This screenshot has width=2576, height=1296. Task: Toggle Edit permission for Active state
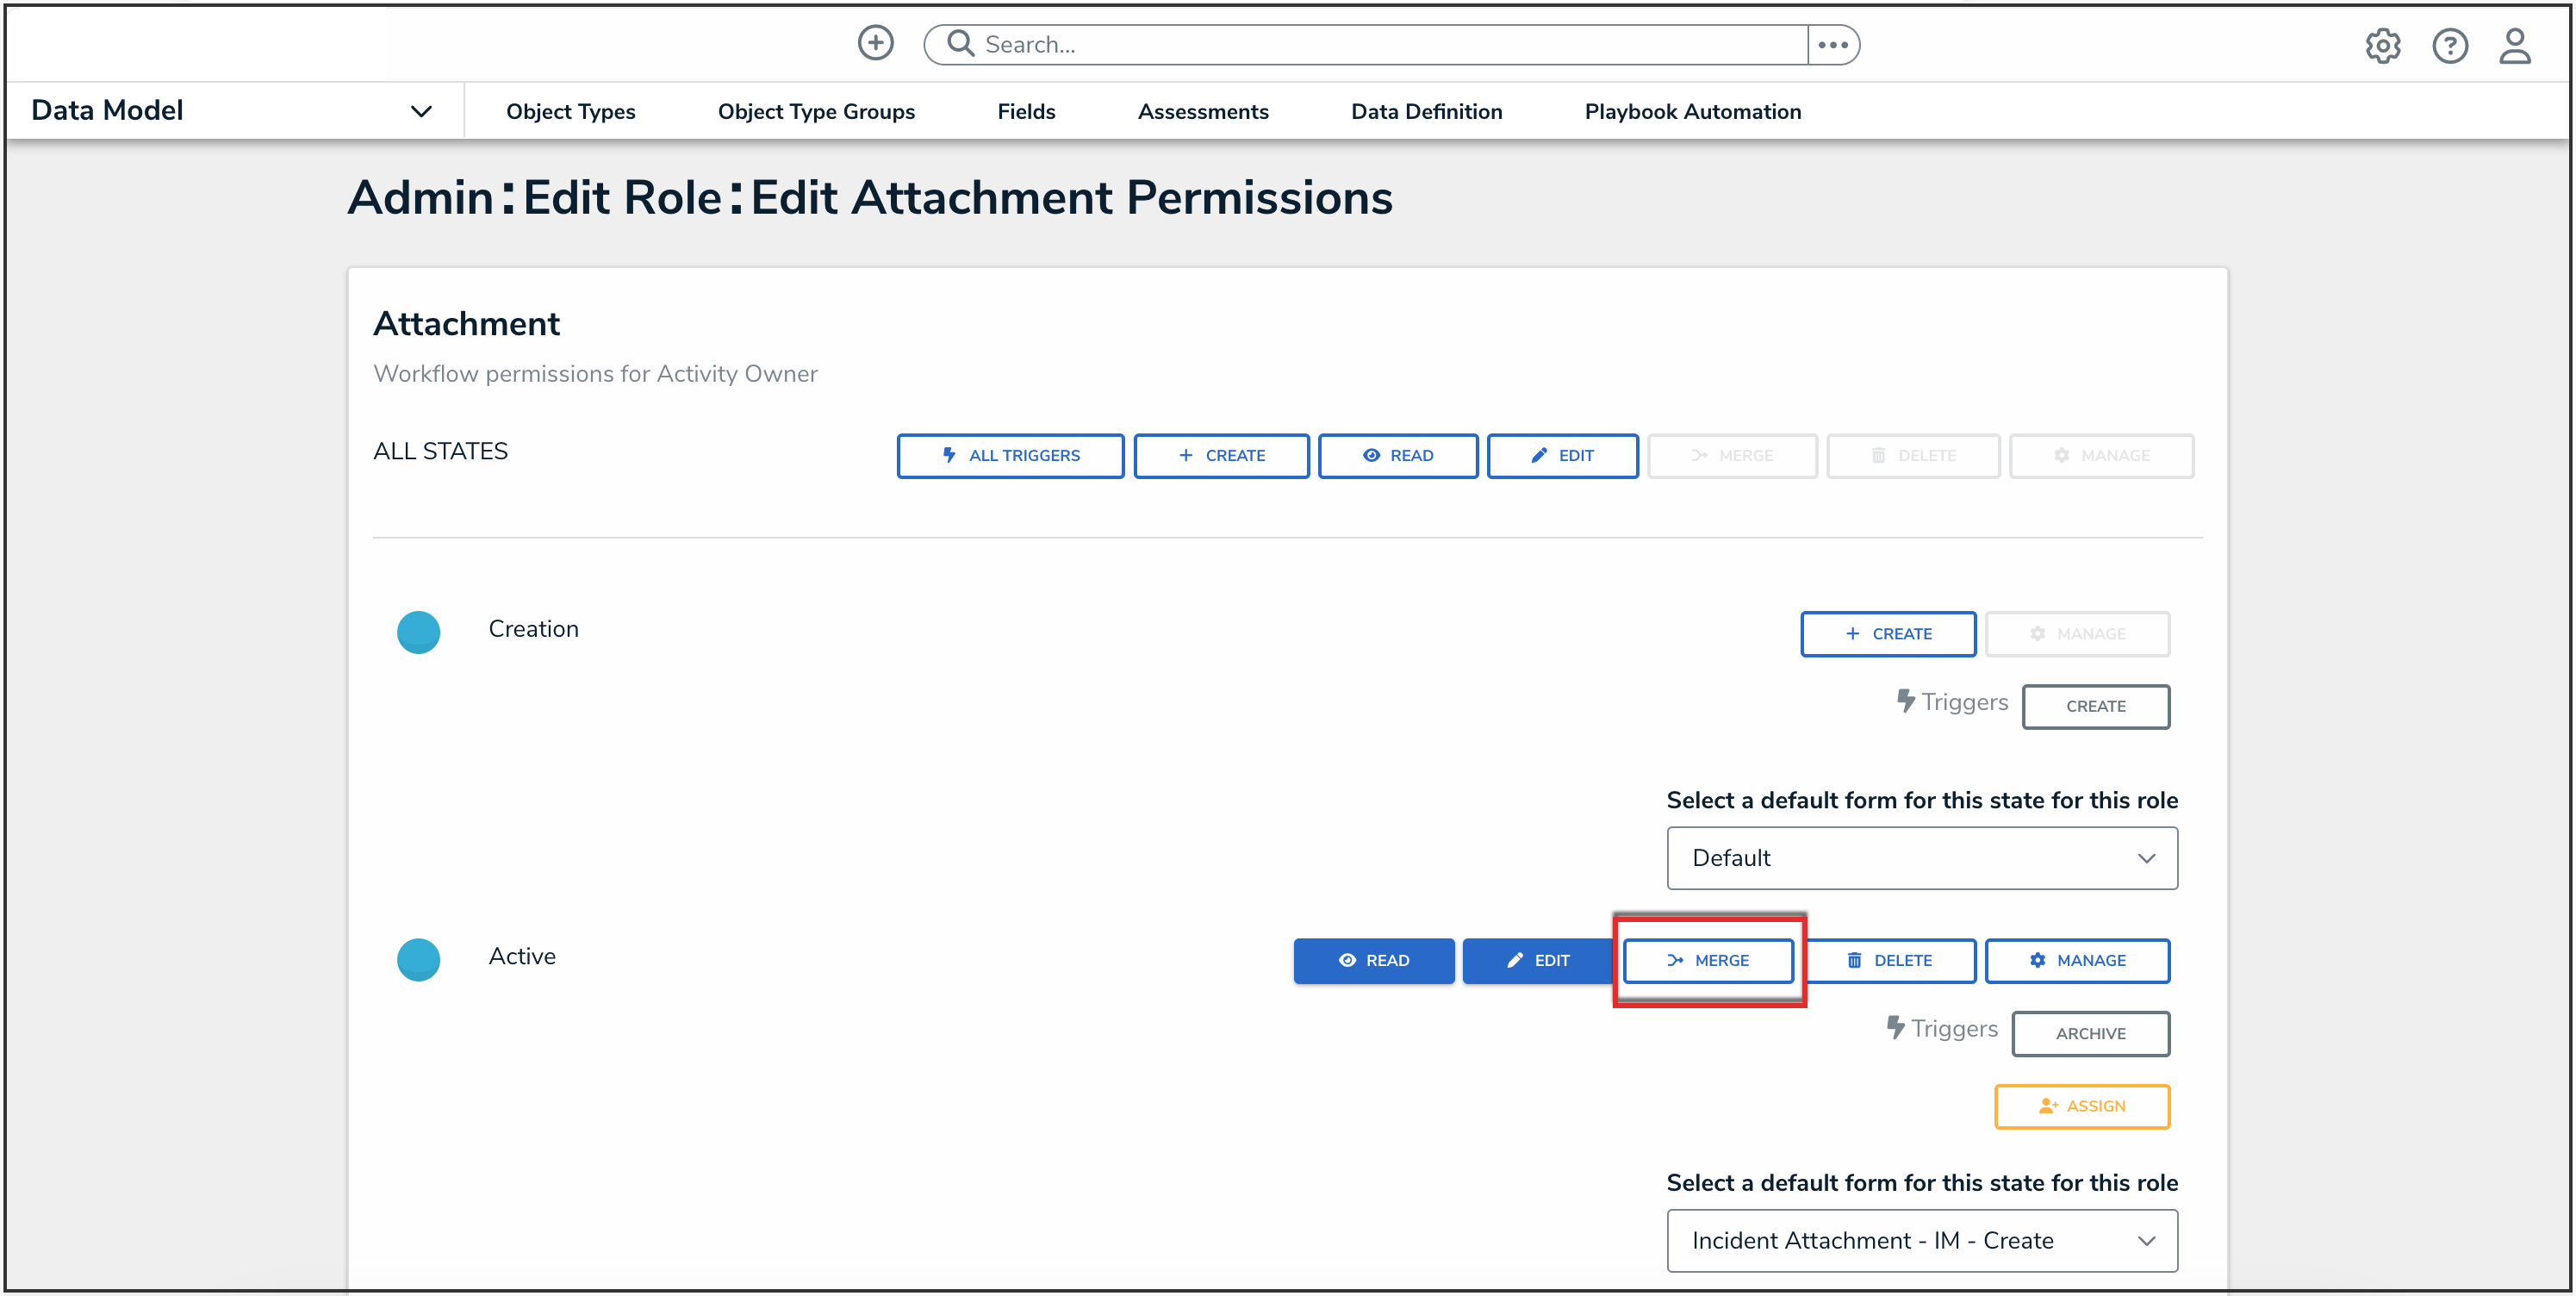point(1537,960)
